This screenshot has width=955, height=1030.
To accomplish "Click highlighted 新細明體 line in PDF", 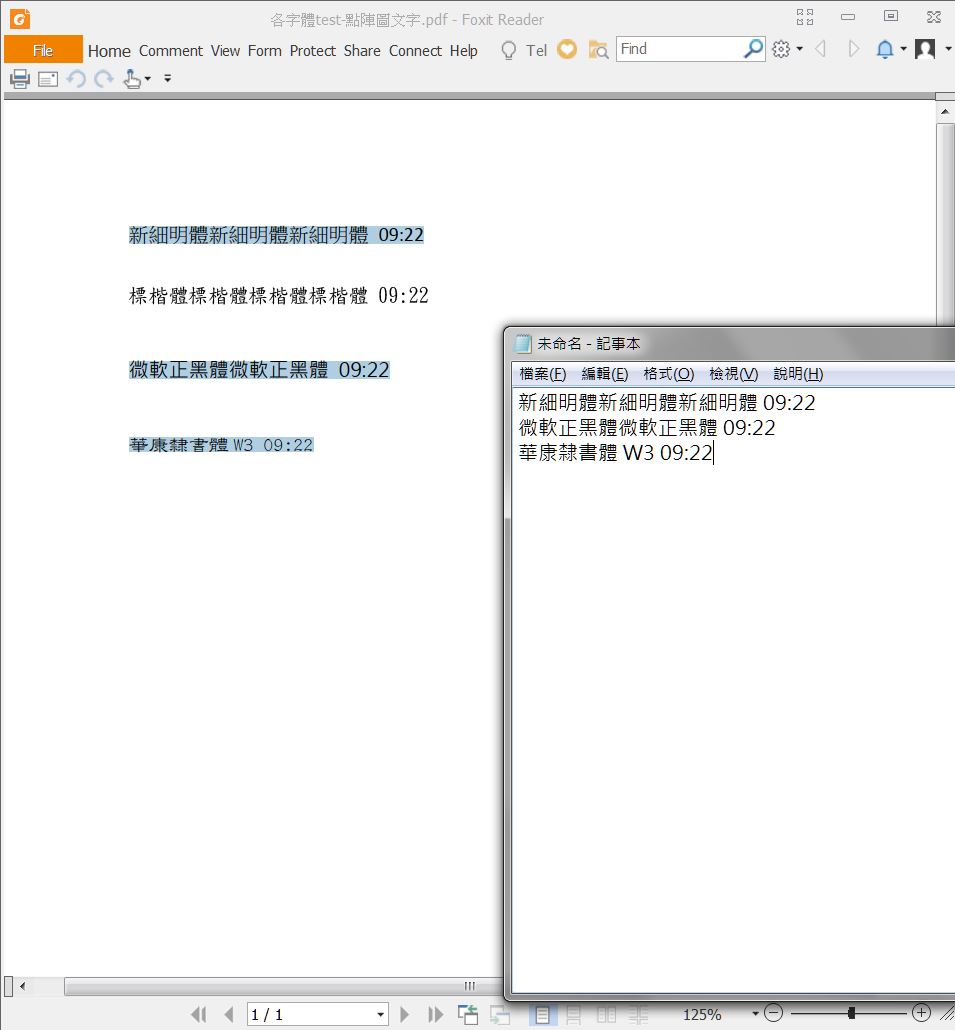I will (276, 235).
